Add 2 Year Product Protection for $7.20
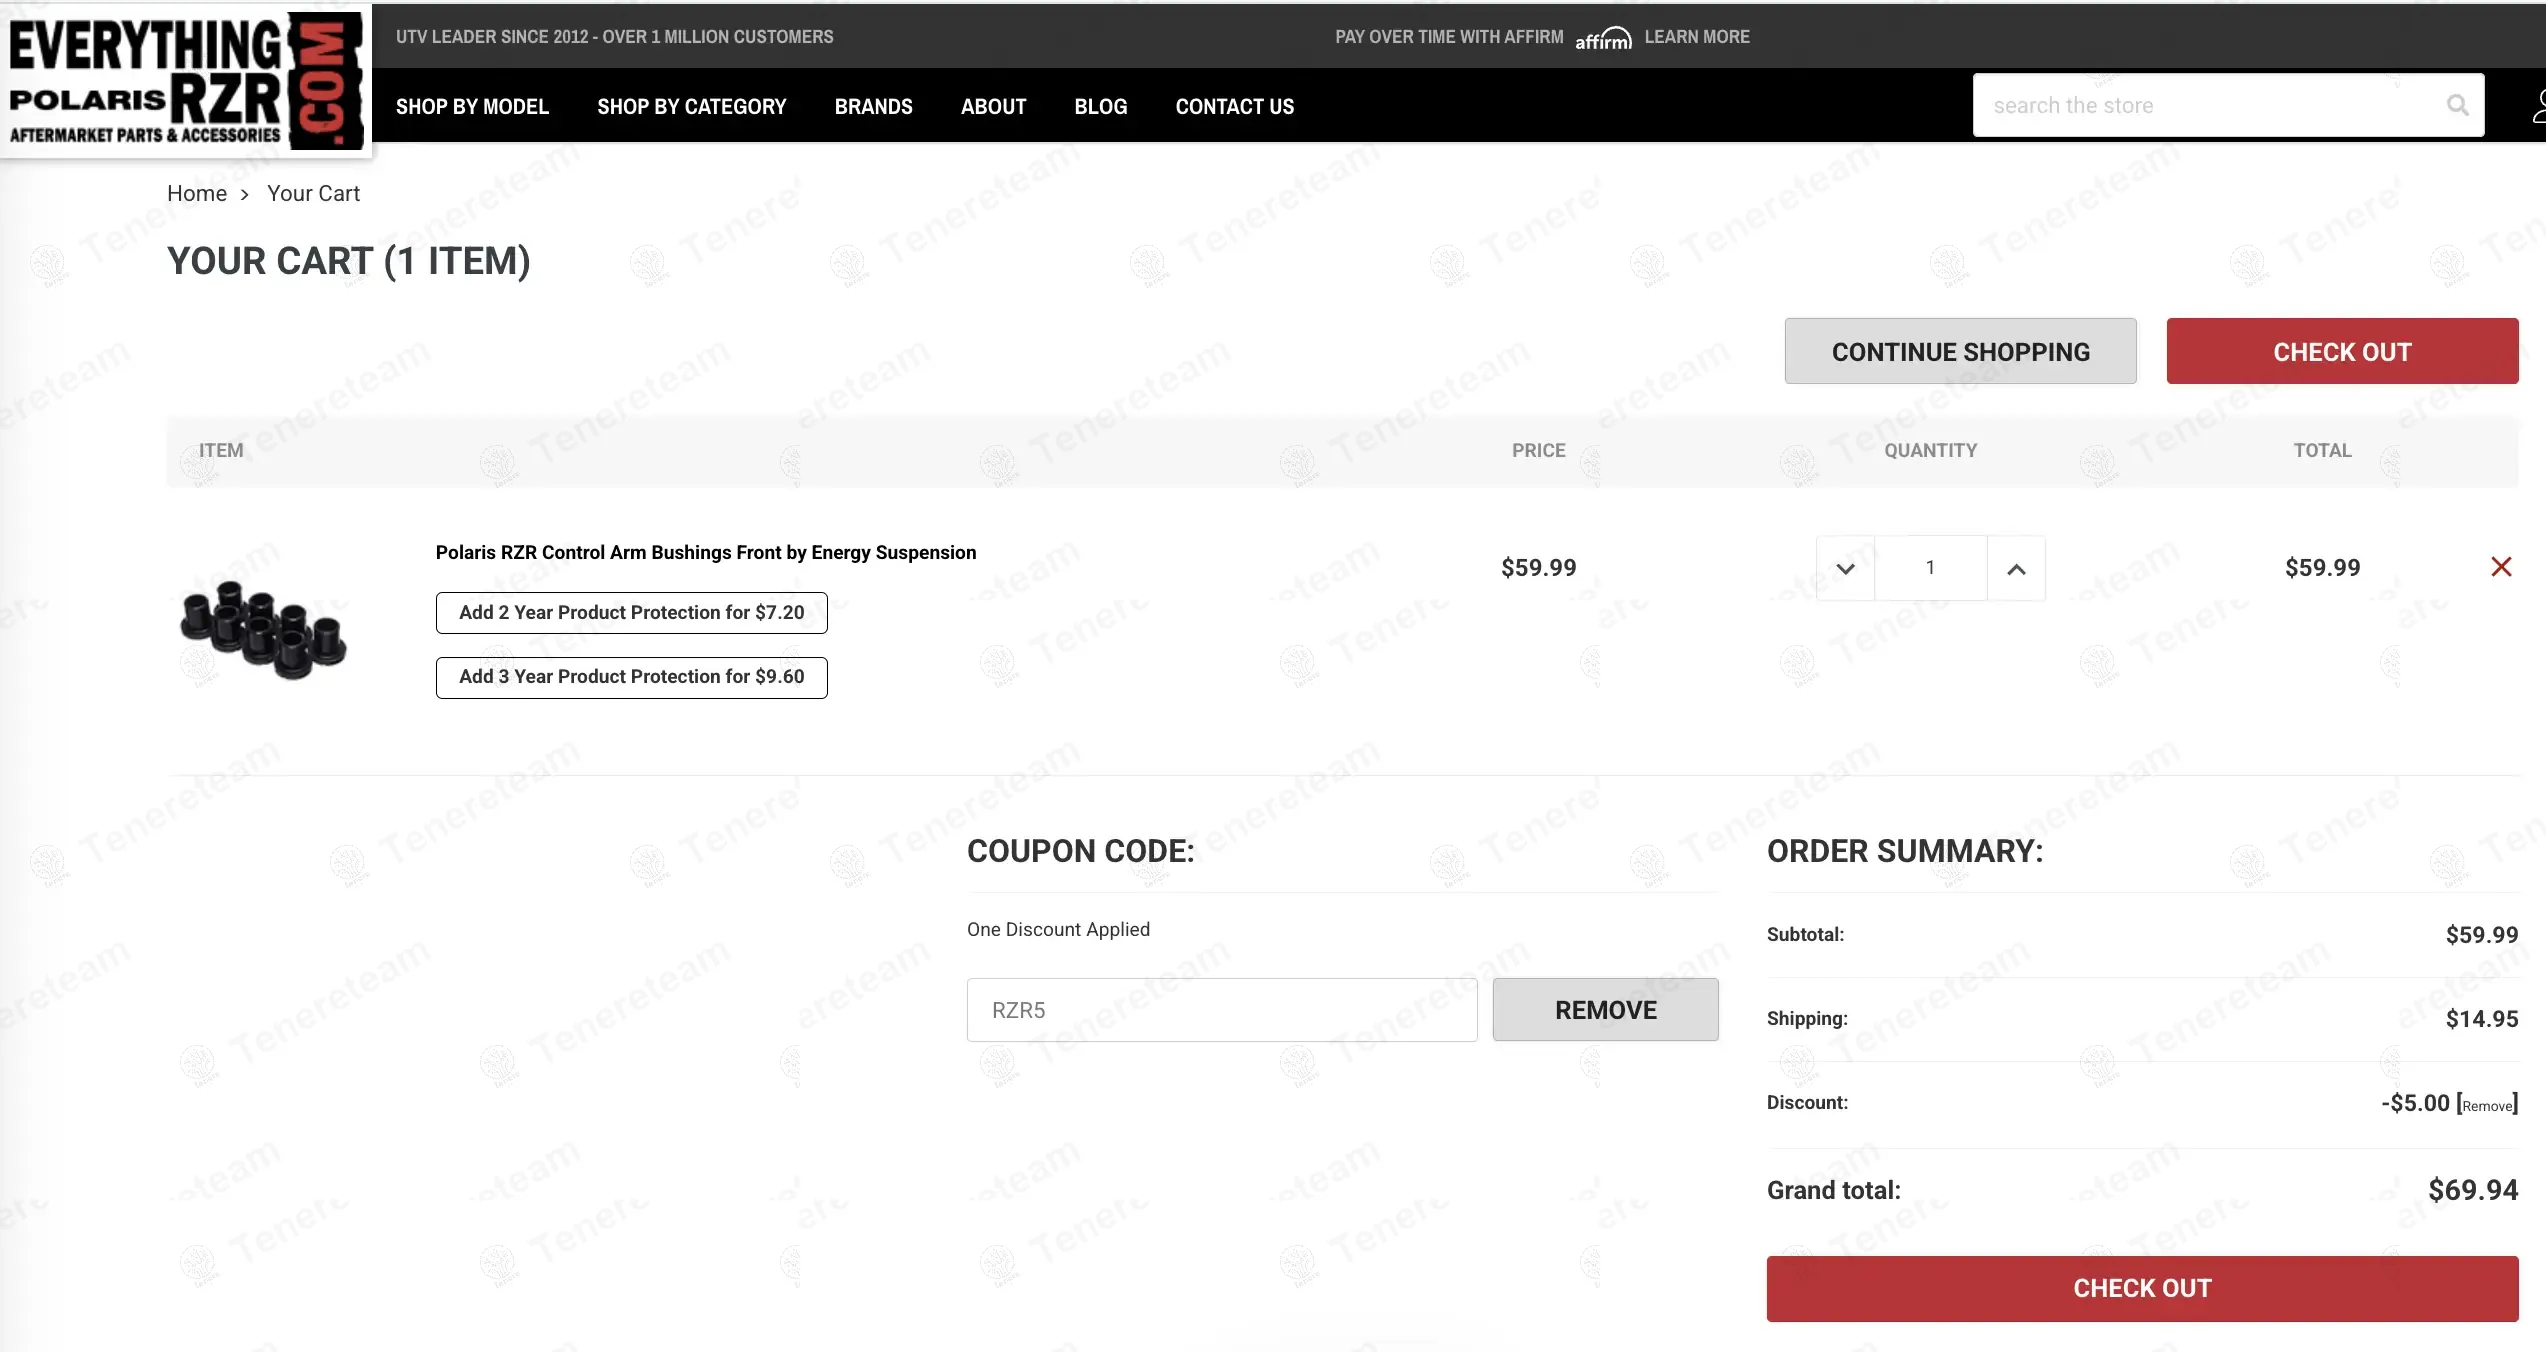 click(x=632, y=613)
